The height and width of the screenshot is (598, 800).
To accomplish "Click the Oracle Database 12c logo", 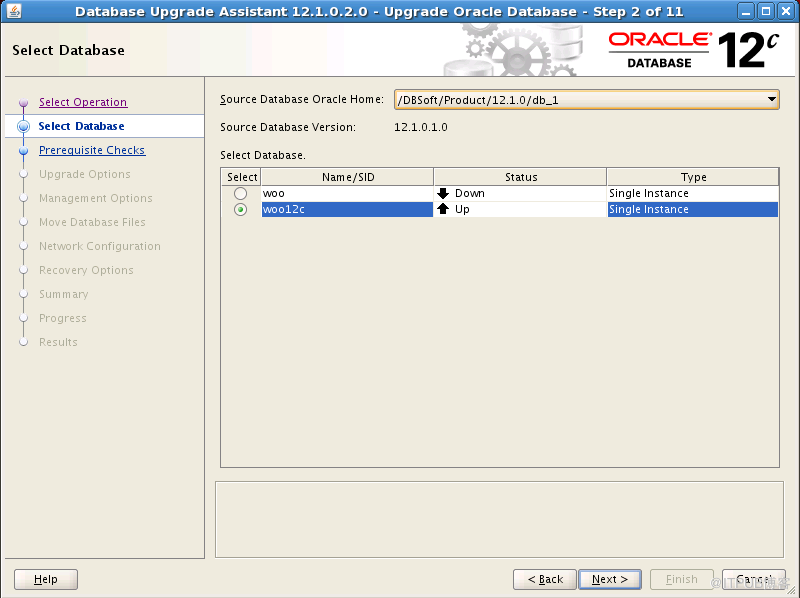I will (x=694, y=50).
